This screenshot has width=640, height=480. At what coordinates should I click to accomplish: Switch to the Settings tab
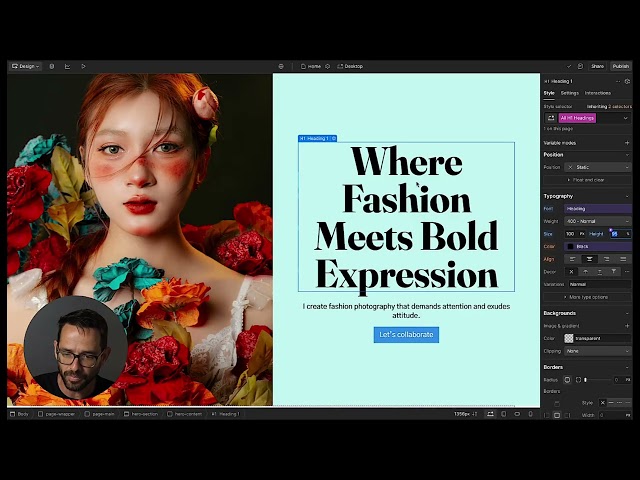click(x=569, y=93)
